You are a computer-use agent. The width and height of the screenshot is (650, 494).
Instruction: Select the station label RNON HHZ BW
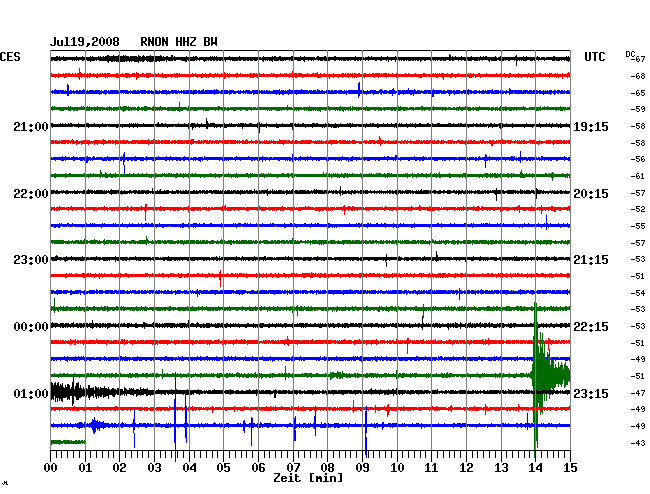point(179,42)
